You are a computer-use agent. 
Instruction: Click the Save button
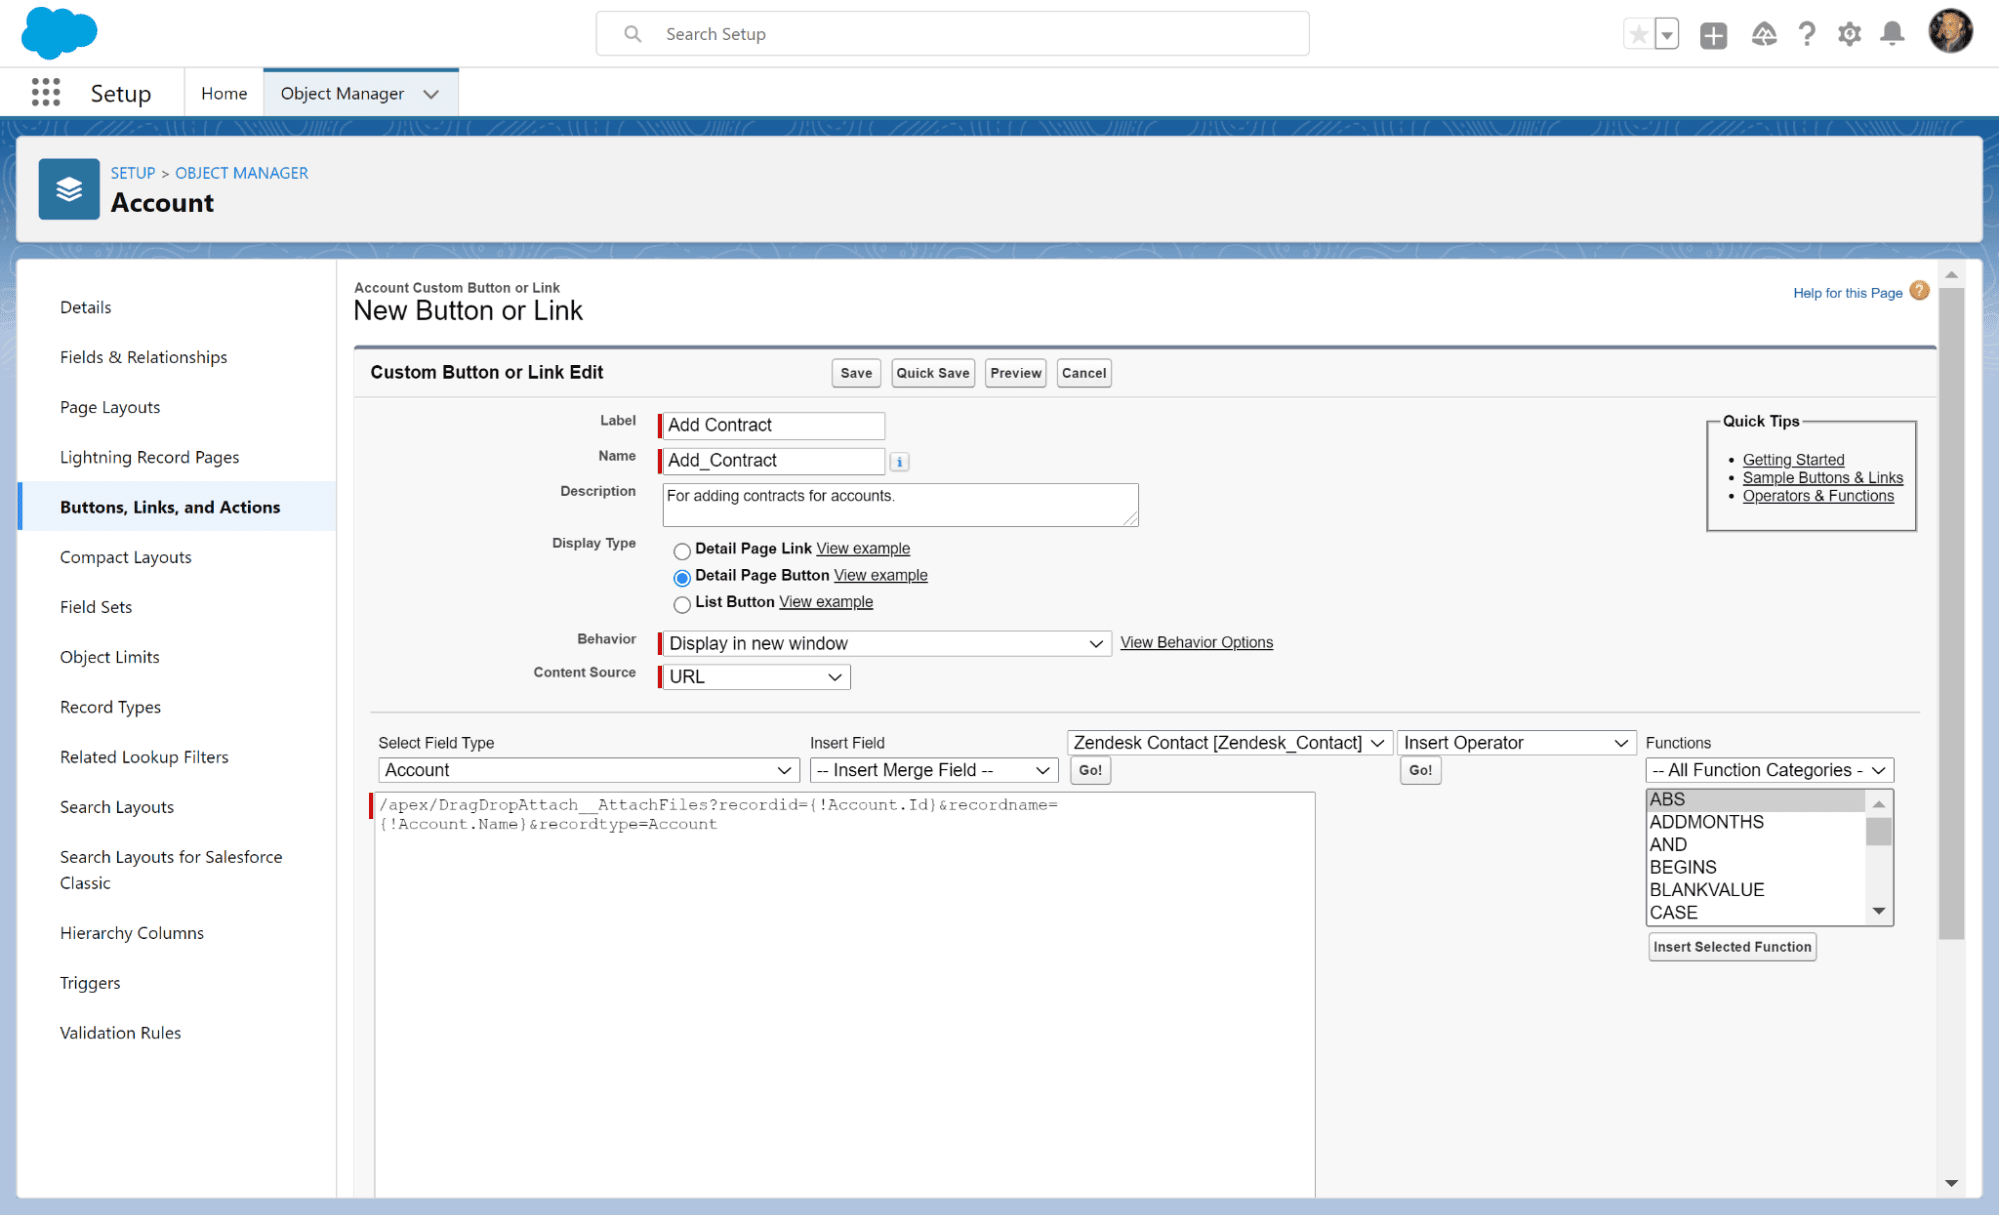click(x=854, y=373)
